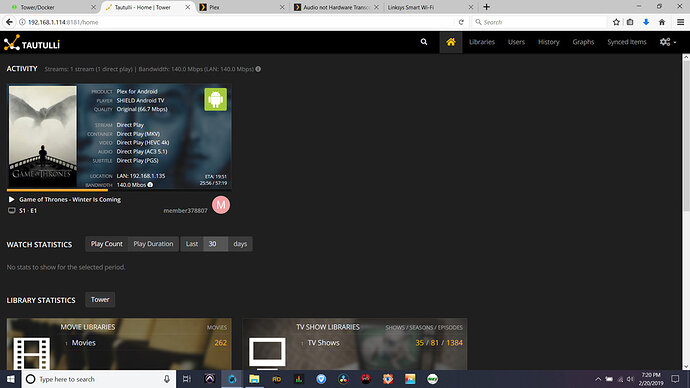
Task: Open the Windows Start menu
Action: pyautogui.click(x=11, y=379)
